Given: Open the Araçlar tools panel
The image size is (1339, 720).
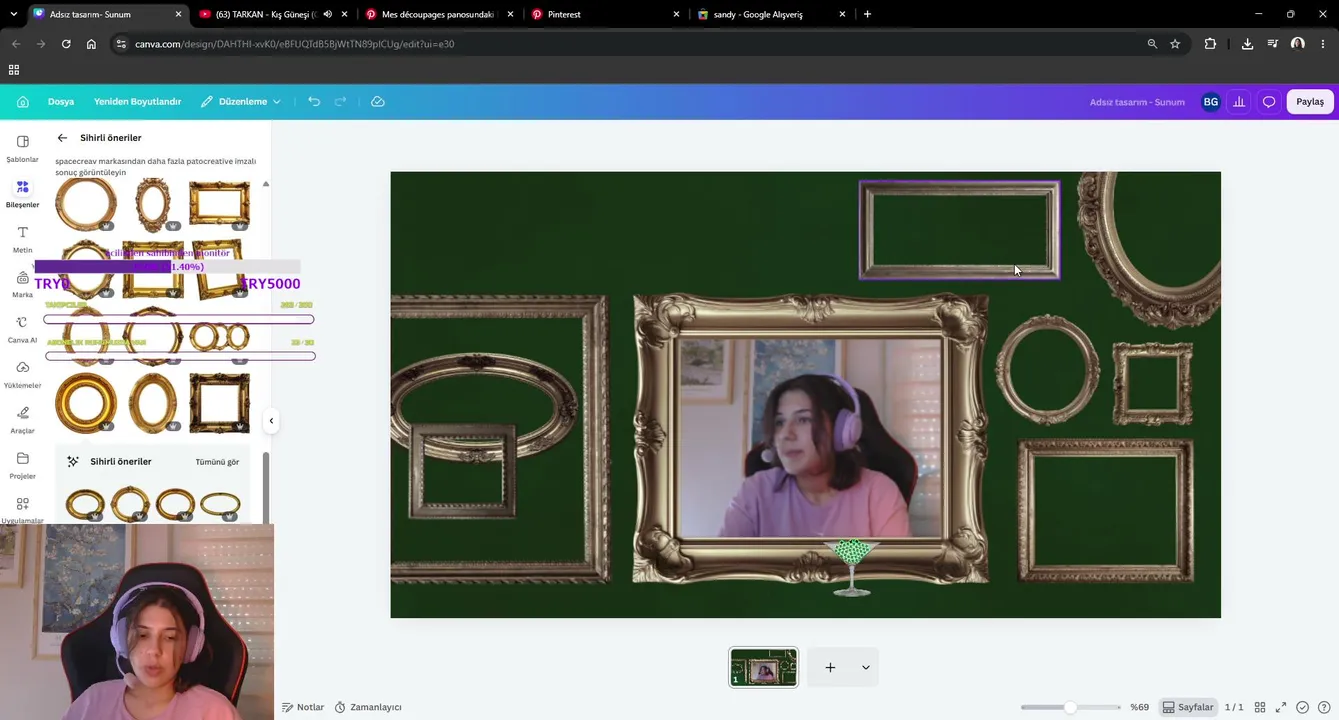Looking at the screenshot, I should click(x=22, y=420).
